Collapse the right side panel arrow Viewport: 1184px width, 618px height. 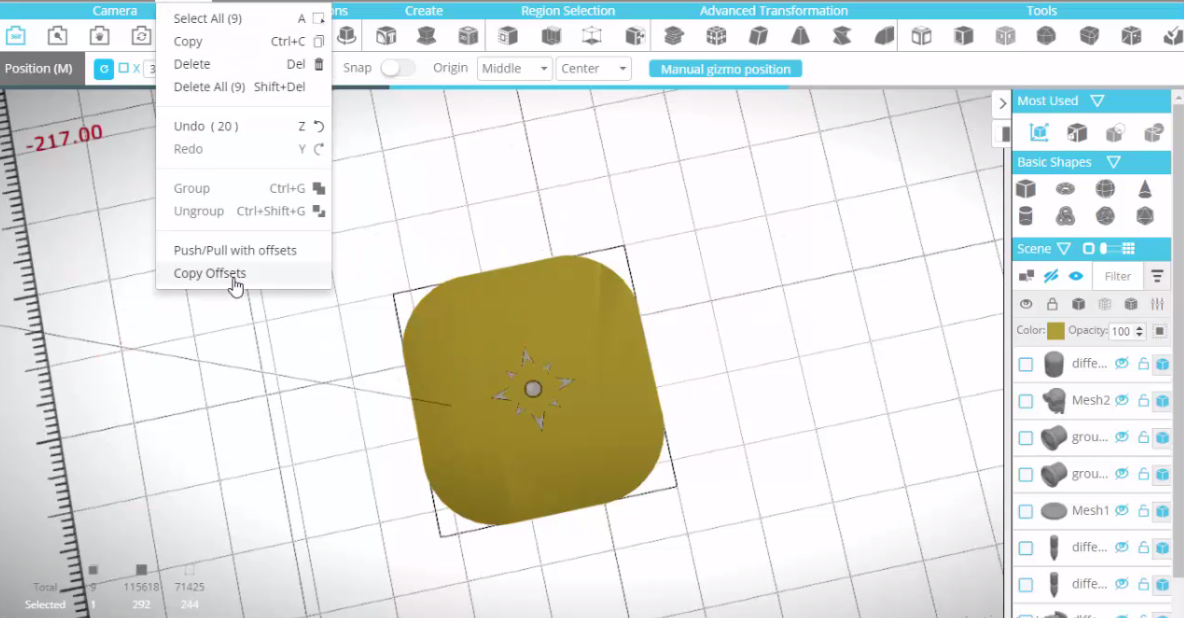pyautogui.click(x=1002, y=104)
